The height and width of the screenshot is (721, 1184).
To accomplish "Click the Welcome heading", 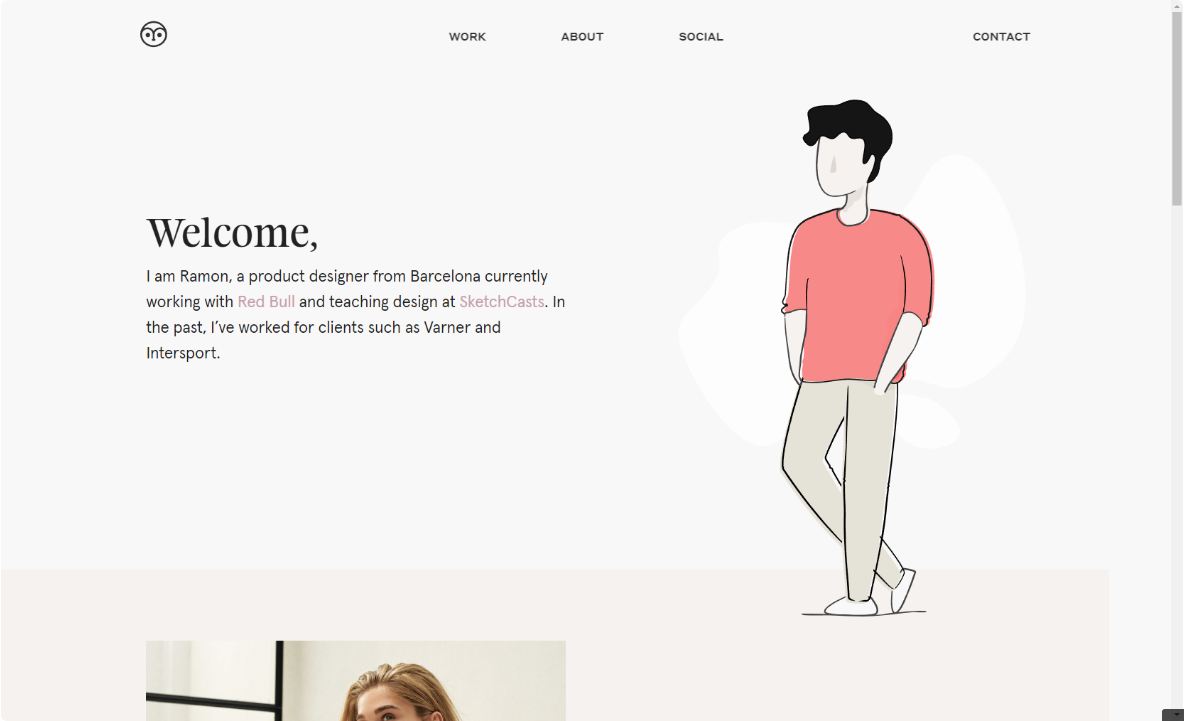I will (x=232, y=232).
